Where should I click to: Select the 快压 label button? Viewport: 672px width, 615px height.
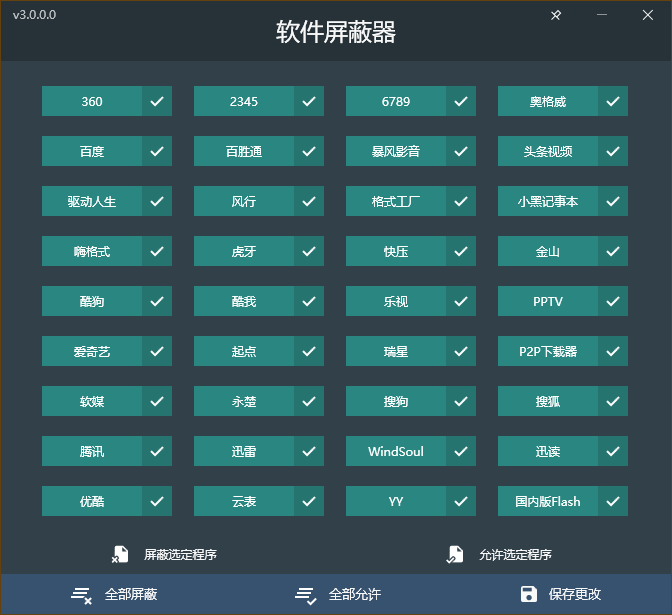pos(396,251)
